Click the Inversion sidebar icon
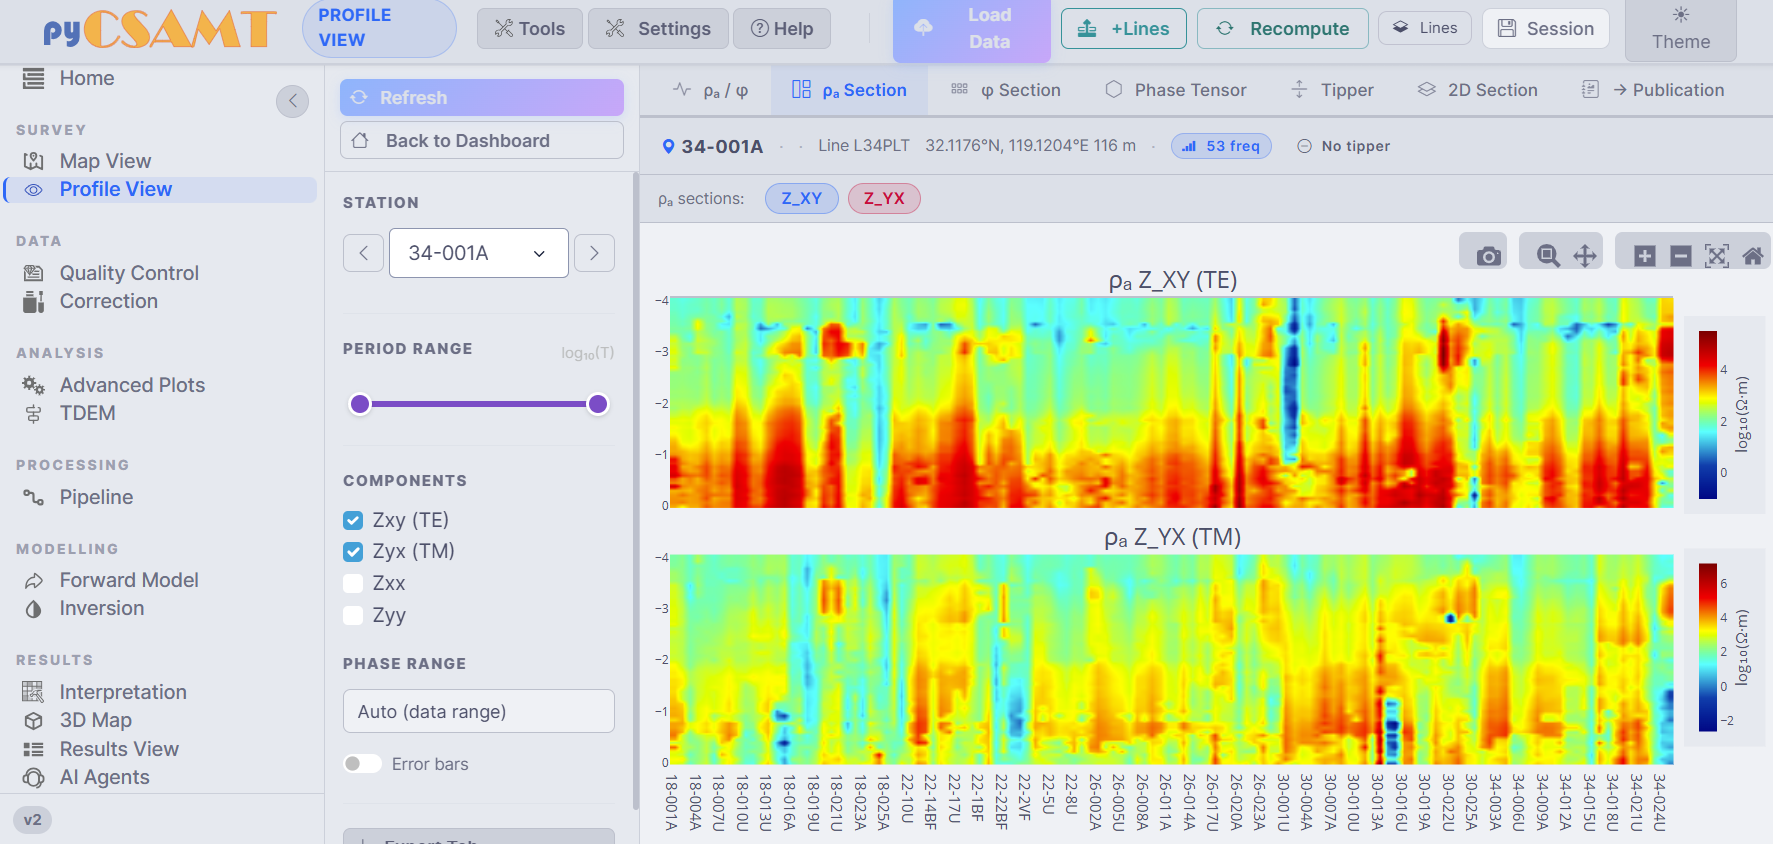This screenshot has width=1773, height=844. point(33,608)
